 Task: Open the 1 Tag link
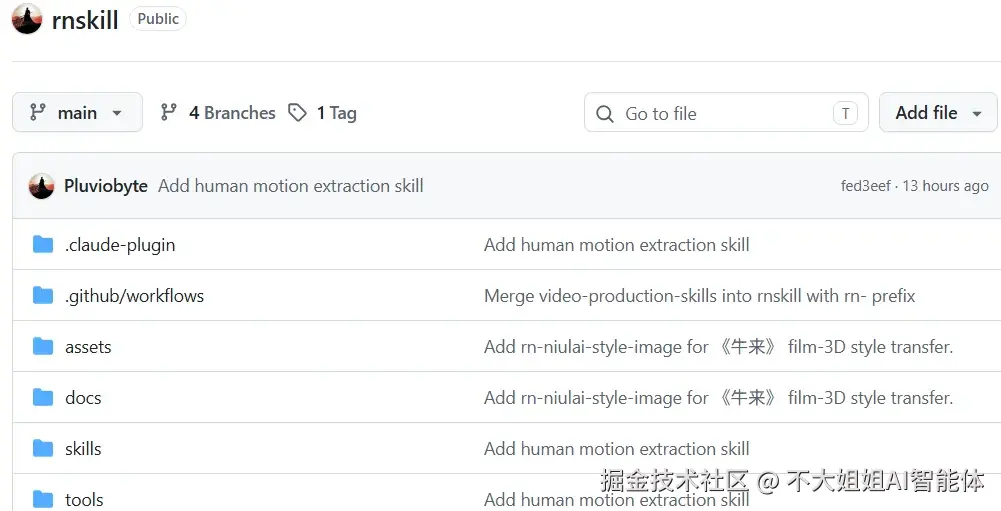pyautogui.click(x=336, y=113)
